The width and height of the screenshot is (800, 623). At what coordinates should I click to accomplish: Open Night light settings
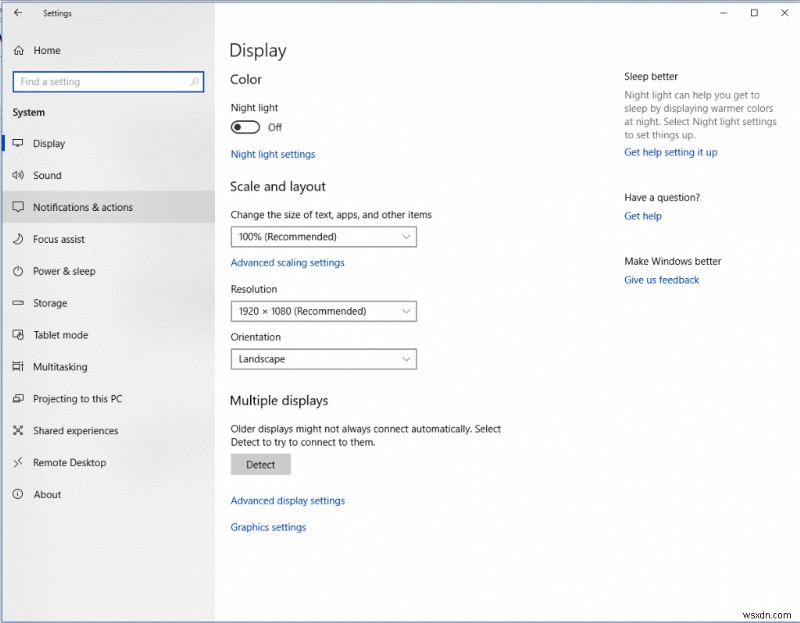pos(272,154)
